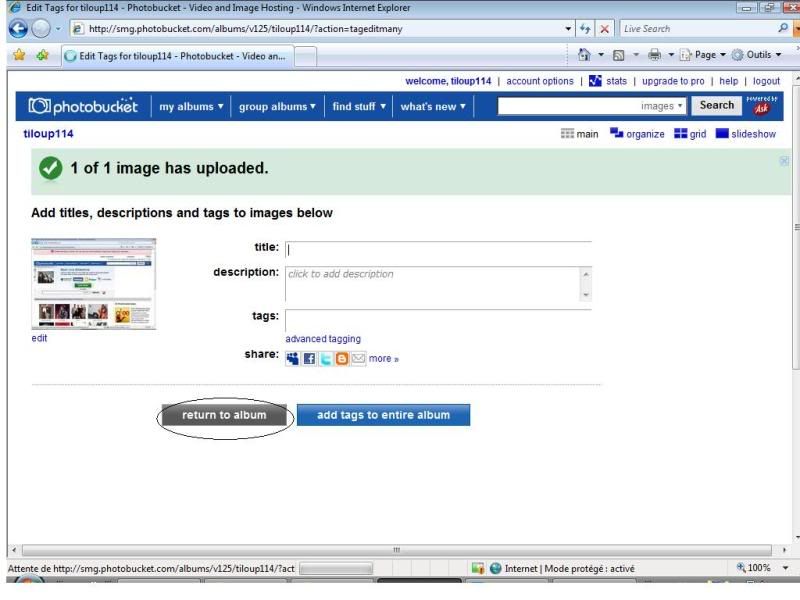Open the Outils menu dropdown
The height and width of the screenshot is (600, 800).
(x=757, y=55)
